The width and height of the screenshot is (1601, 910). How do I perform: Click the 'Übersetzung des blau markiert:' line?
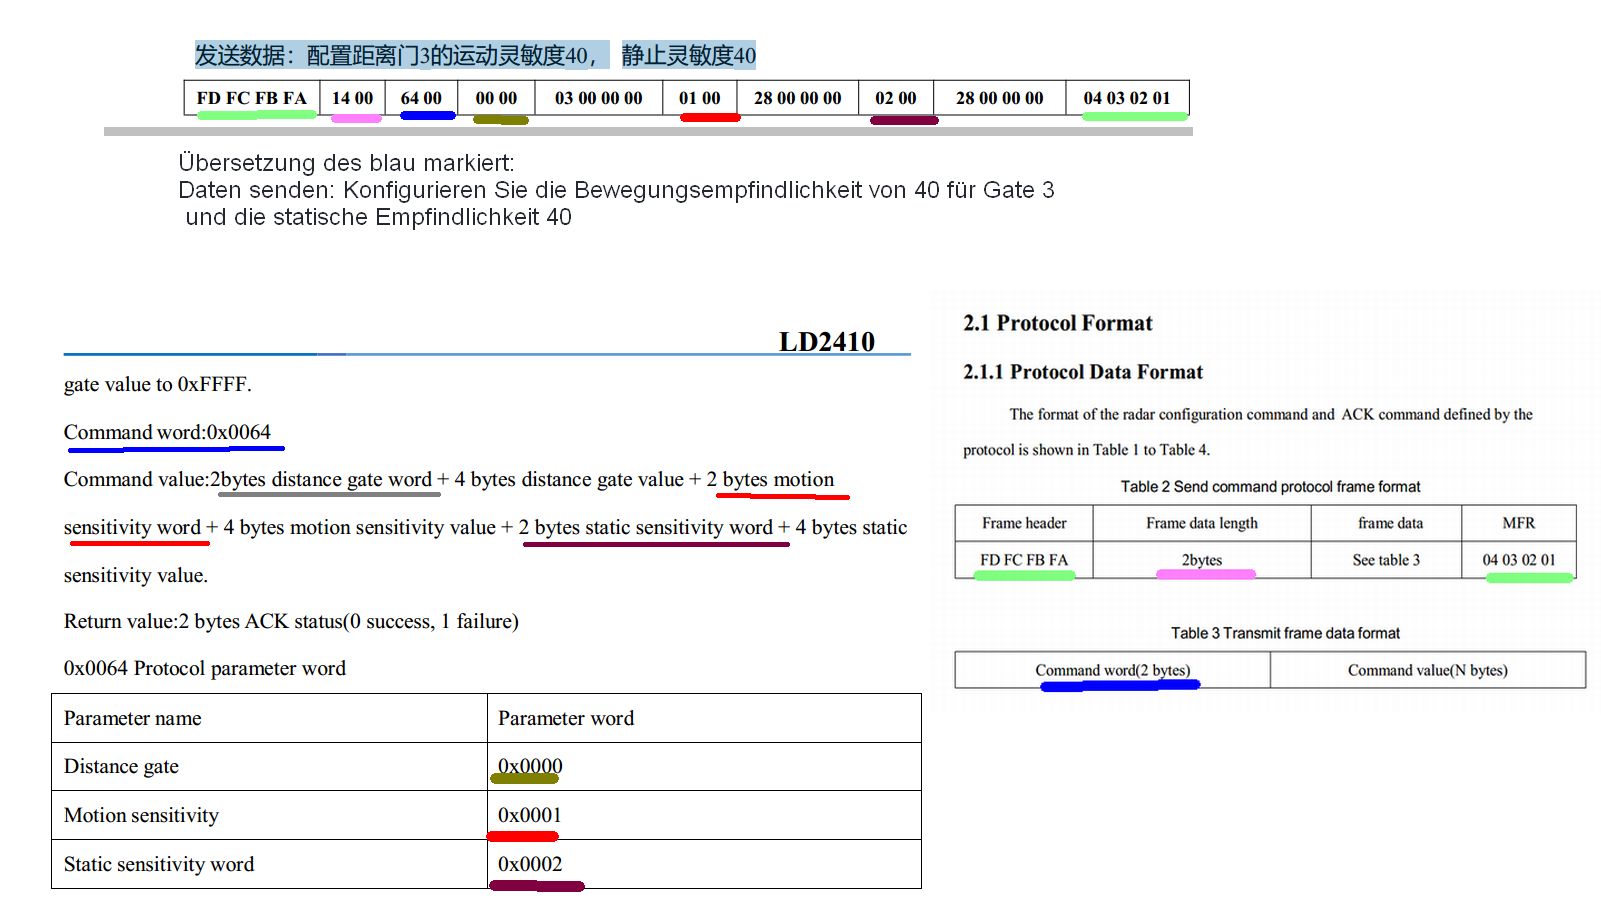346,163
